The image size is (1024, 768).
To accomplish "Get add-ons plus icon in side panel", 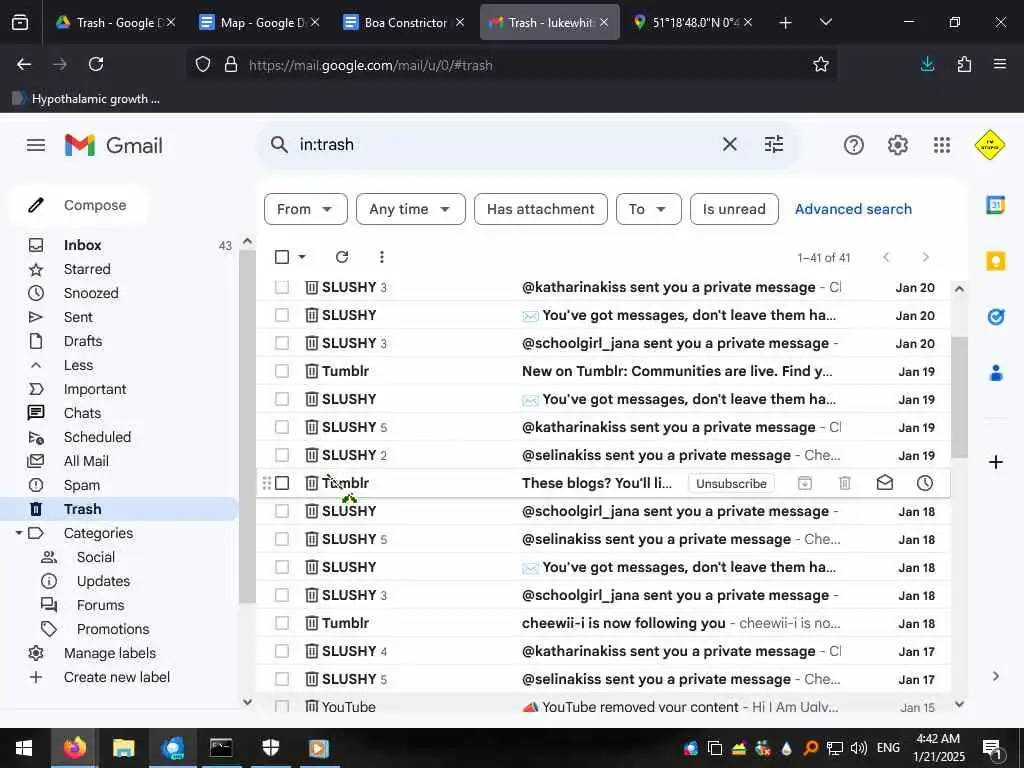I will pos(995,462).
